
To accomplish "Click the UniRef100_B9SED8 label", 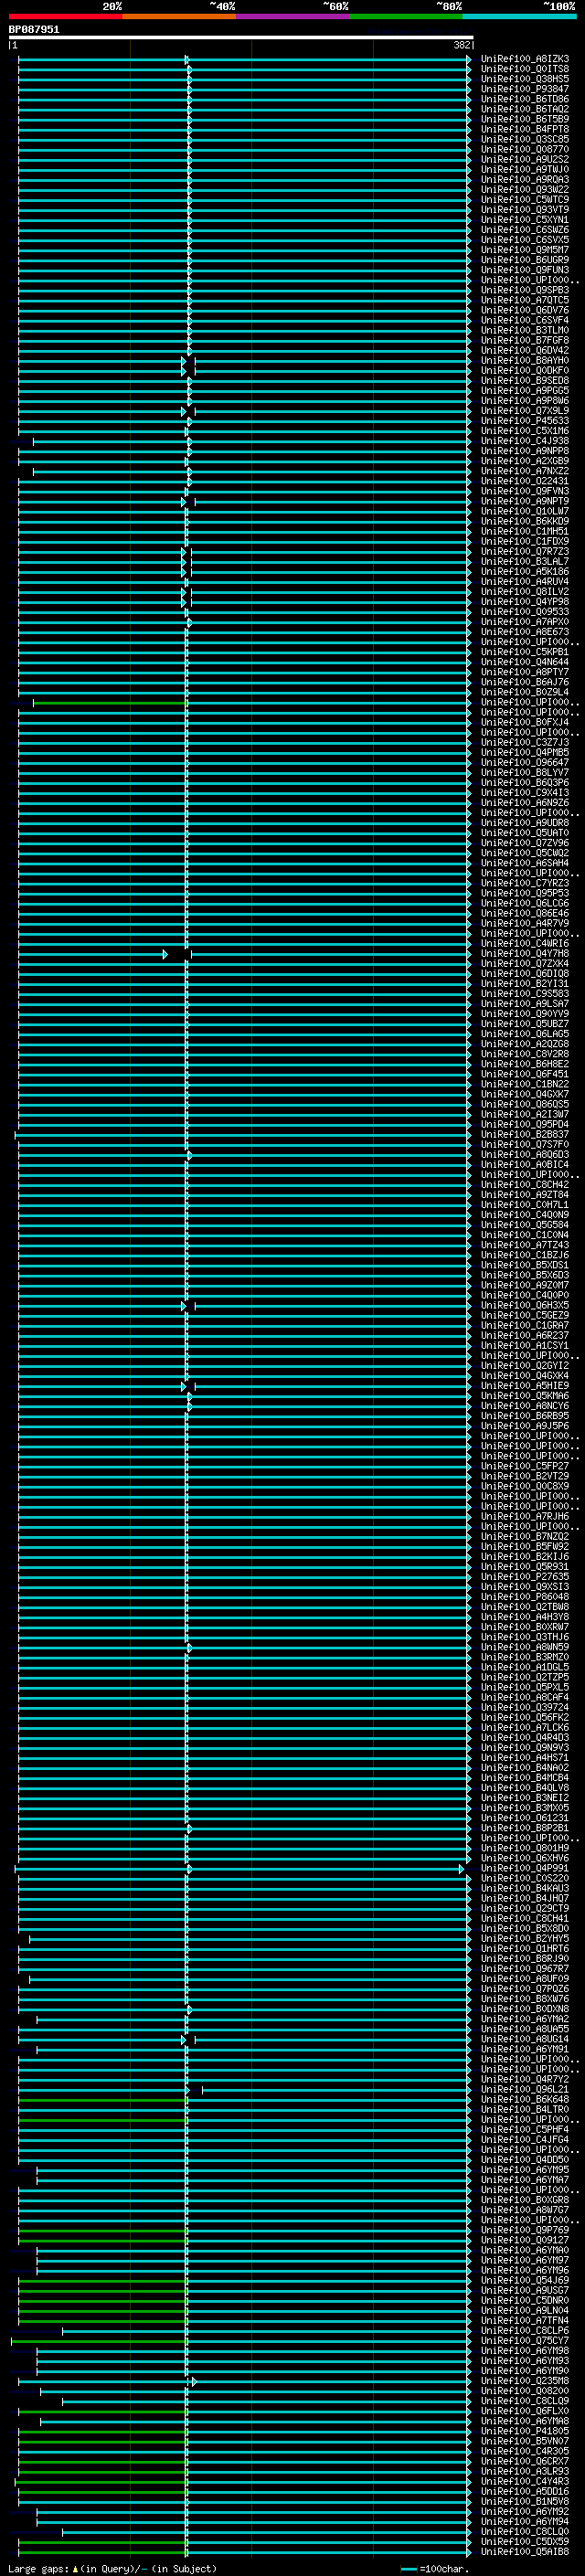I will click(x=525, y=380).
